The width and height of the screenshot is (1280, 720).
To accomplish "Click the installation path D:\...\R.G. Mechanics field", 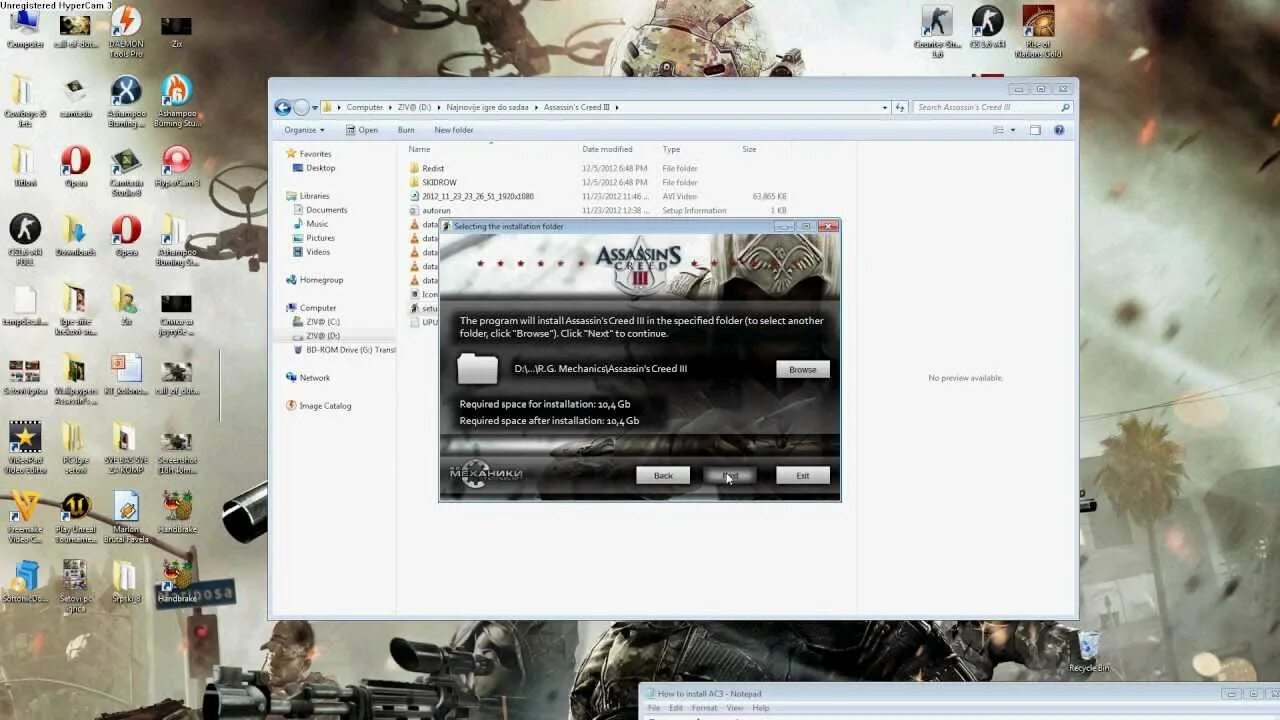I will [x=601, y=369].
